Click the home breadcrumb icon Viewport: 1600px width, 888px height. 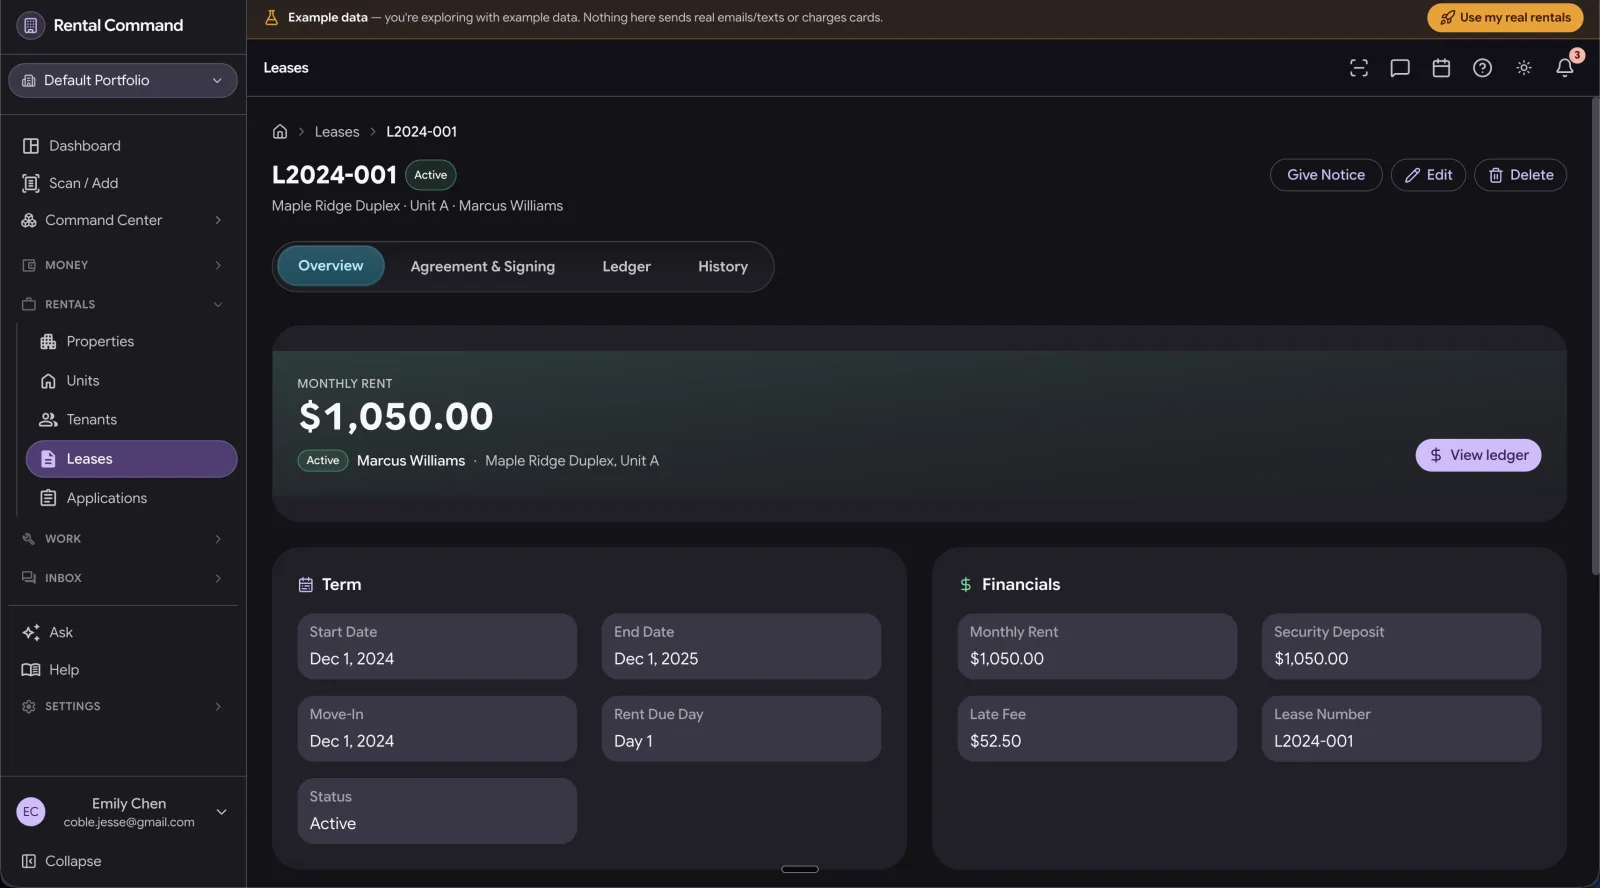coord(280,131)
